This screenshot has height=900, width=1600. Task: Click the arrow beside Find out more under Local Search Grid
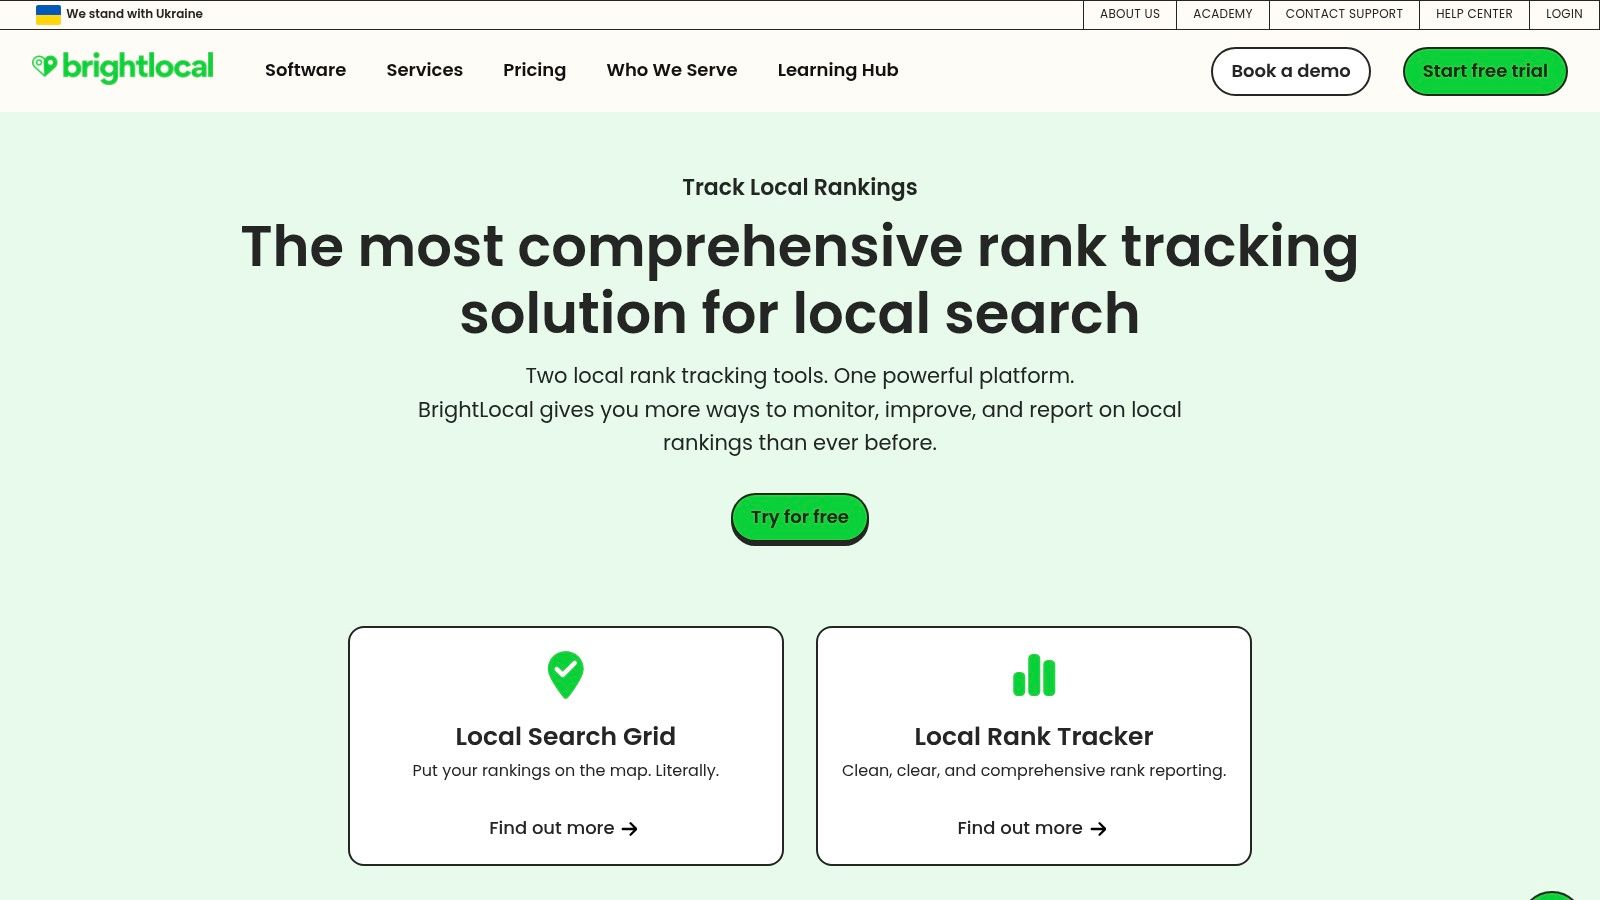coord(631,828)
